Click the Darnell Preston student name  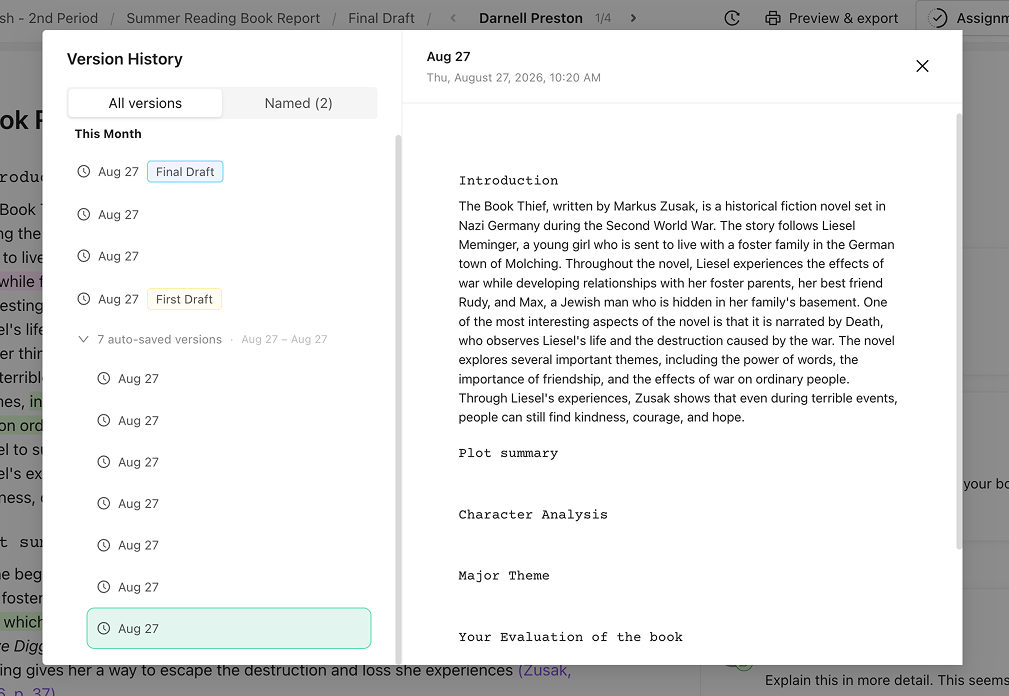(x=531, y=18)
